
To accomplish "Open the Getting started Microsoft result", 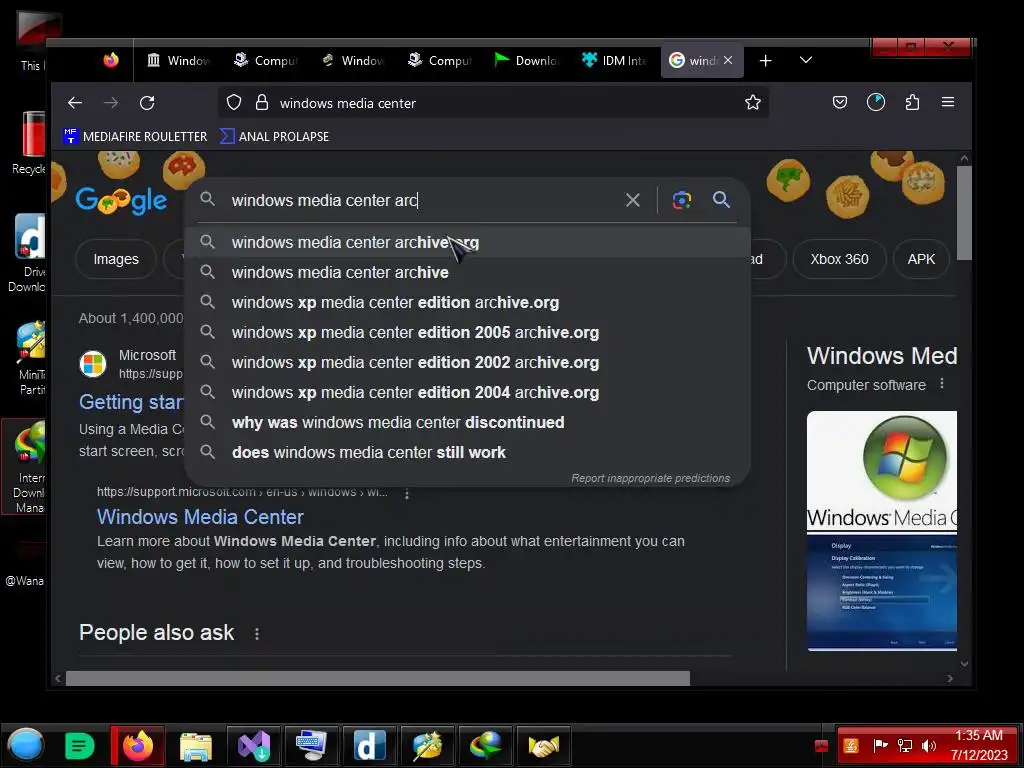I will coord(131,402).
